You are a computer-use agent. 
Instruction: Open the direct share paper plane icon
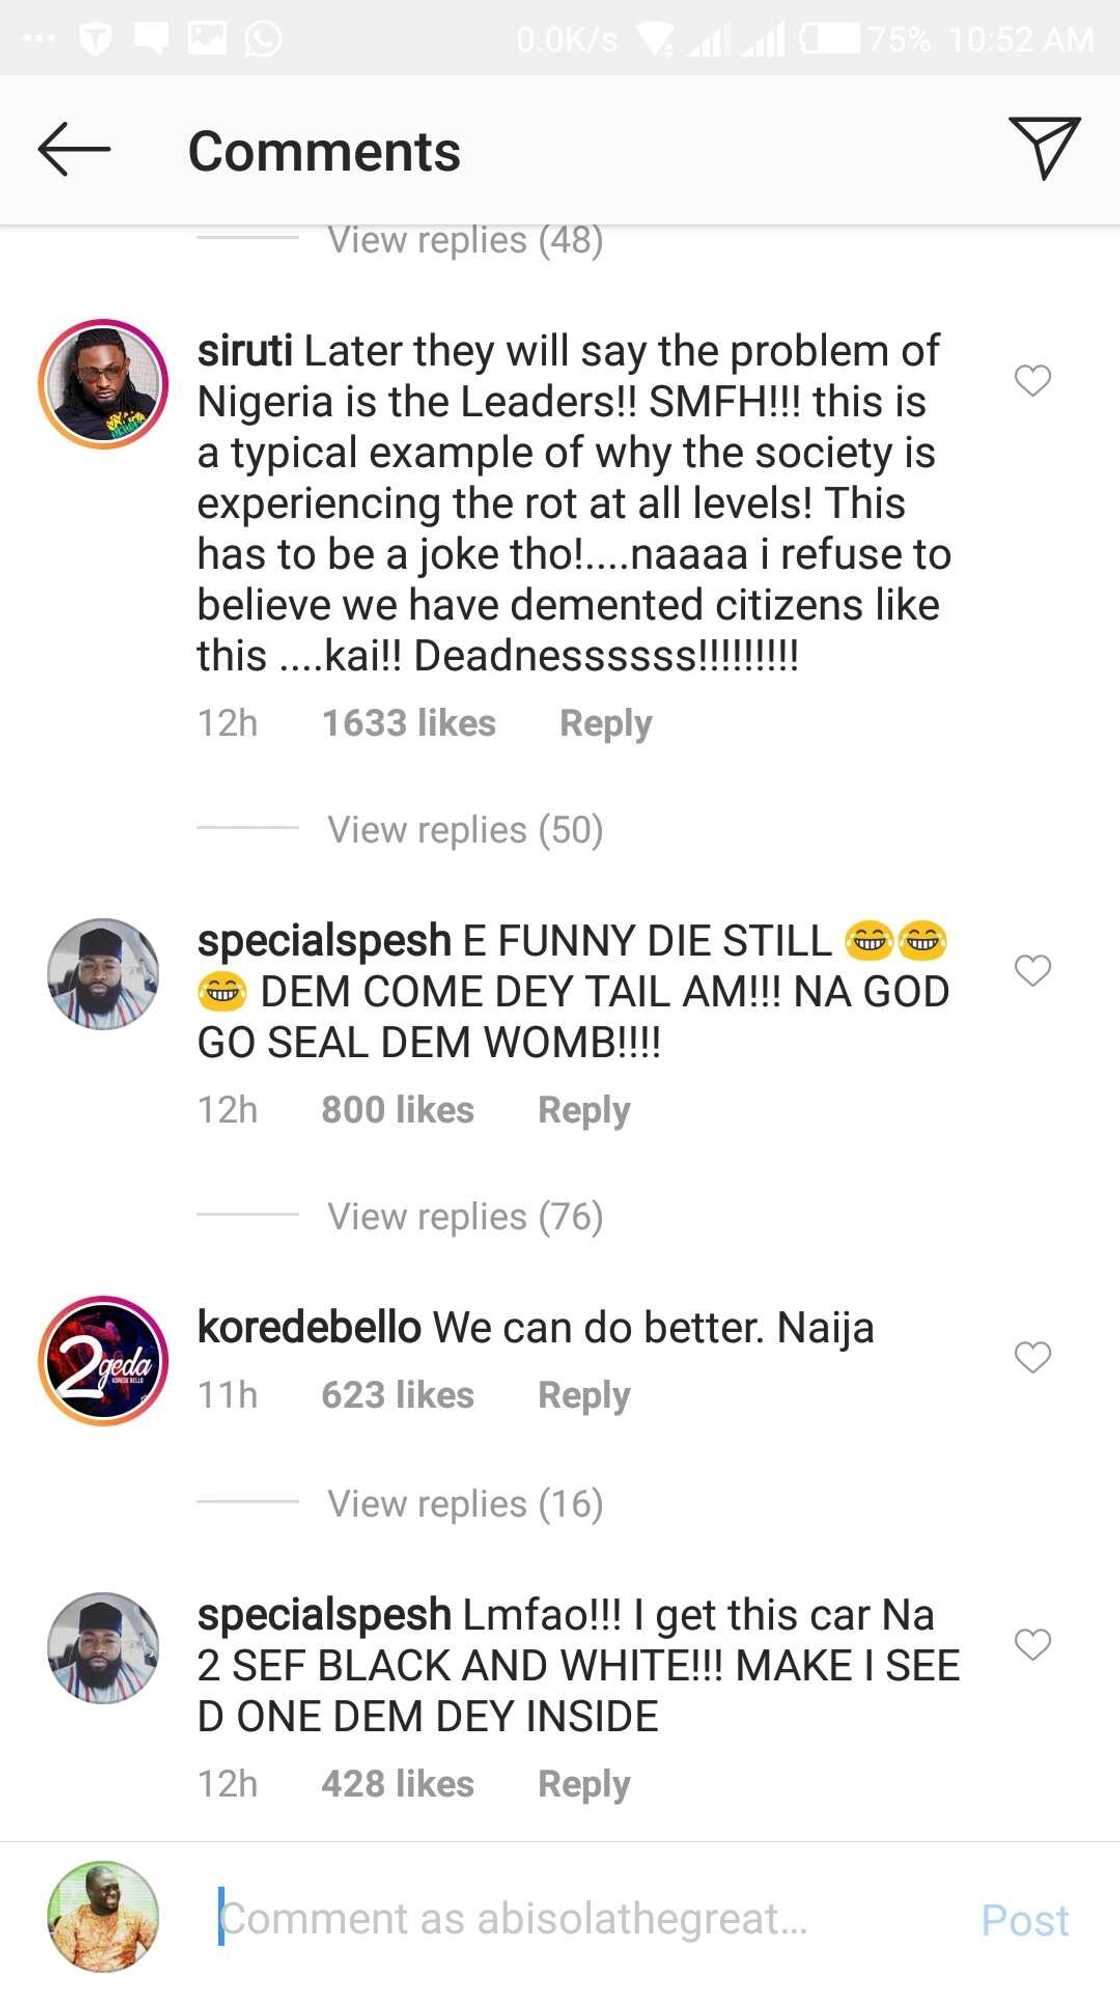point(1044,150)
